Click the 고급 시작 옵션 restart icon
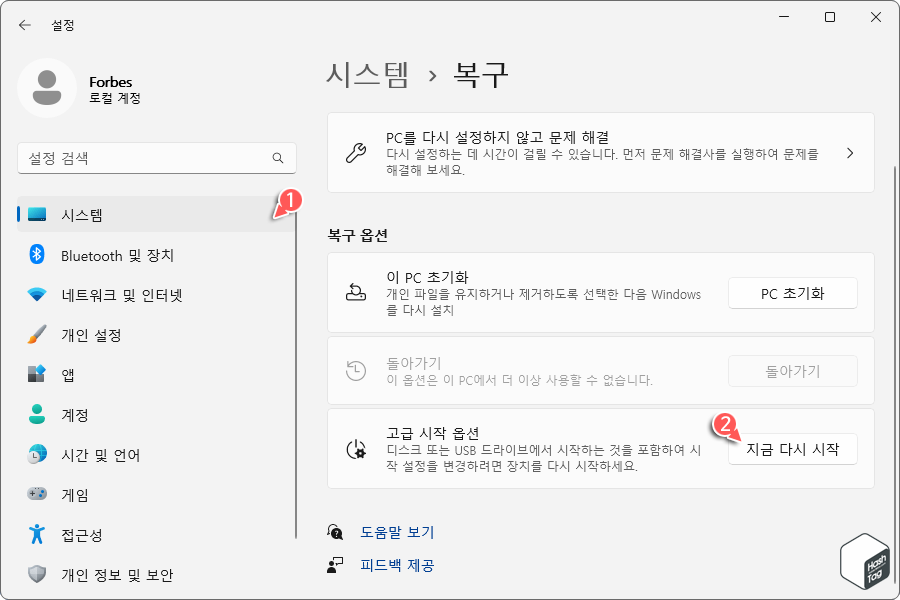The height and width of the screenshot is (600, 900). pos(356,448)
